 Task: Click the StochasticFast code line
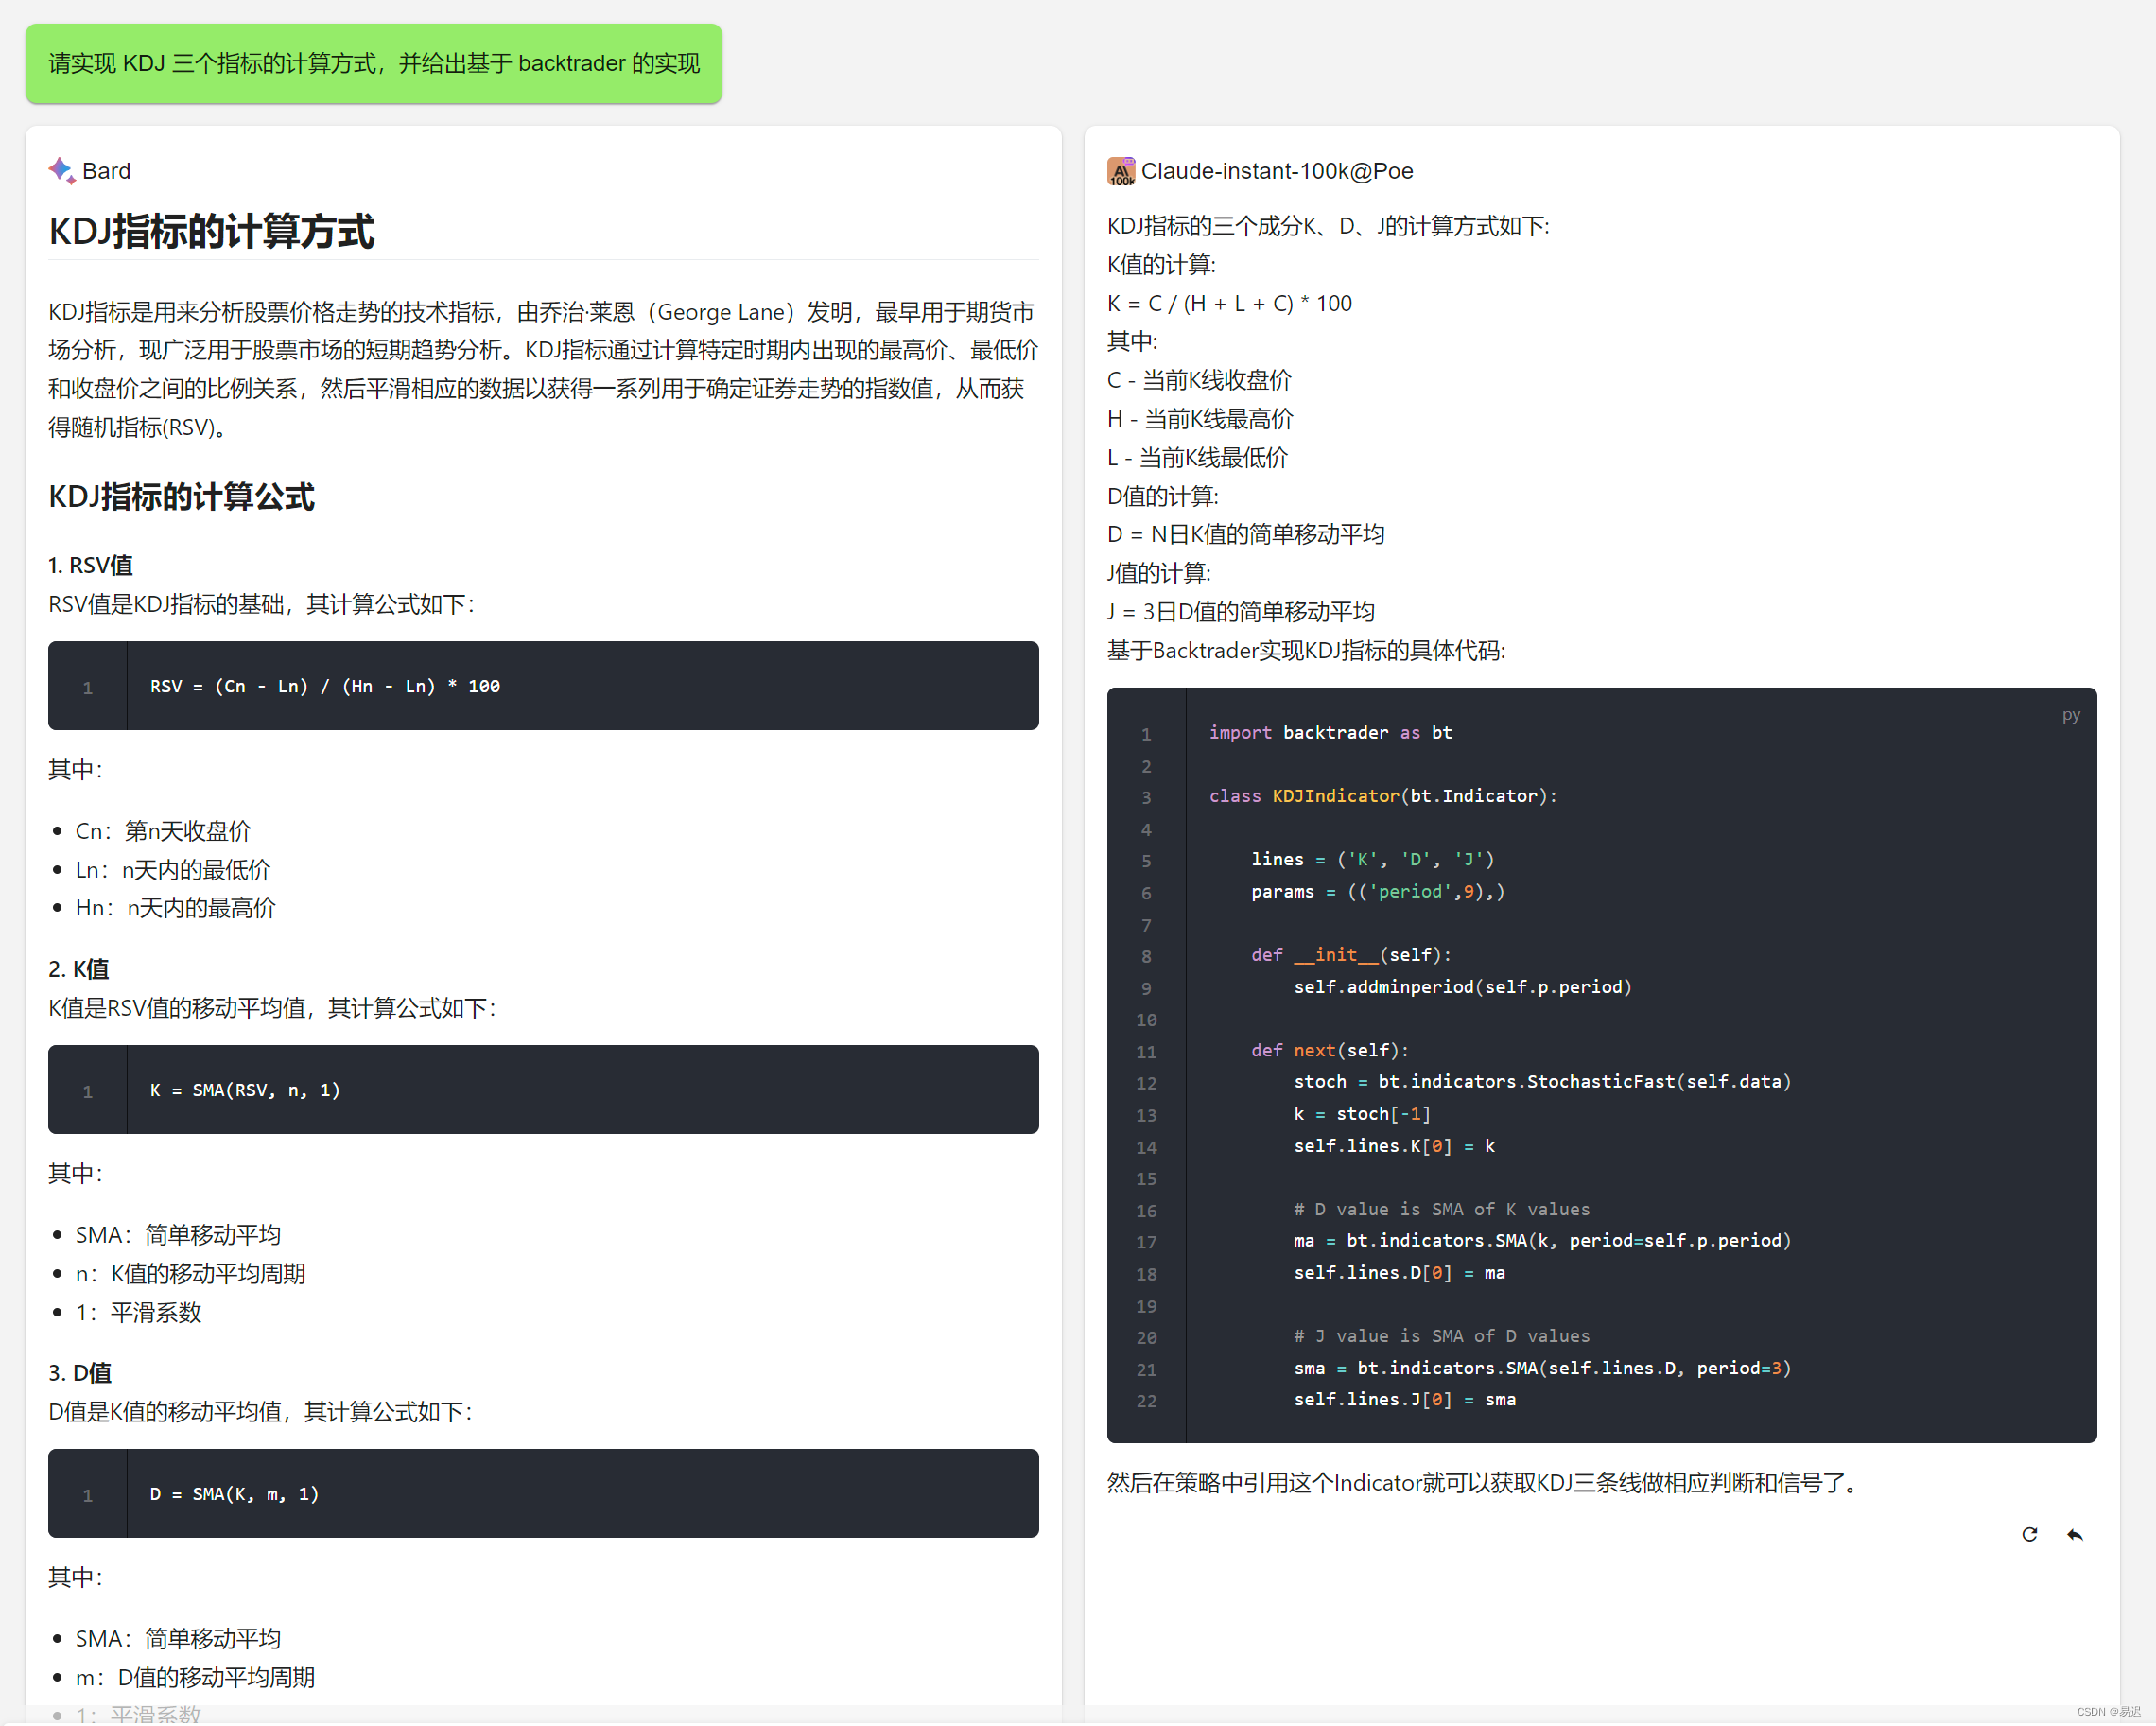tap(1542, 1082)
